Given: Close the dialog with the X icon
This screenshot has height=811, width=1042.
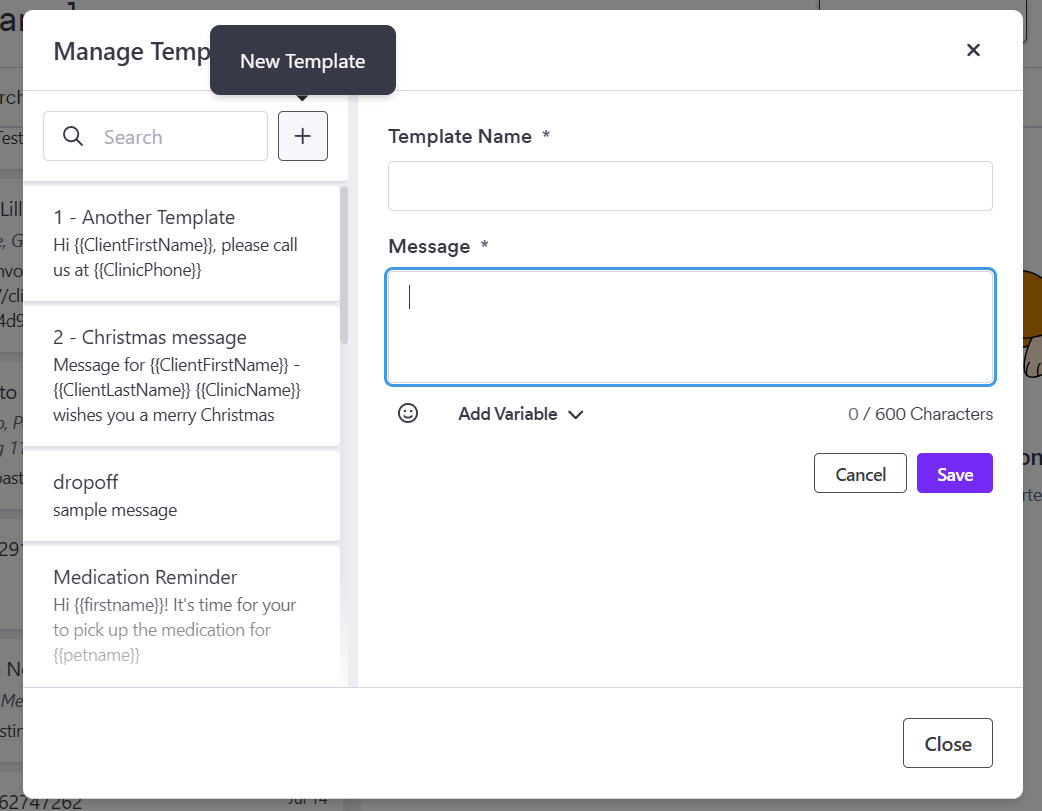Looking at the screenshot, I should point(973,50).
